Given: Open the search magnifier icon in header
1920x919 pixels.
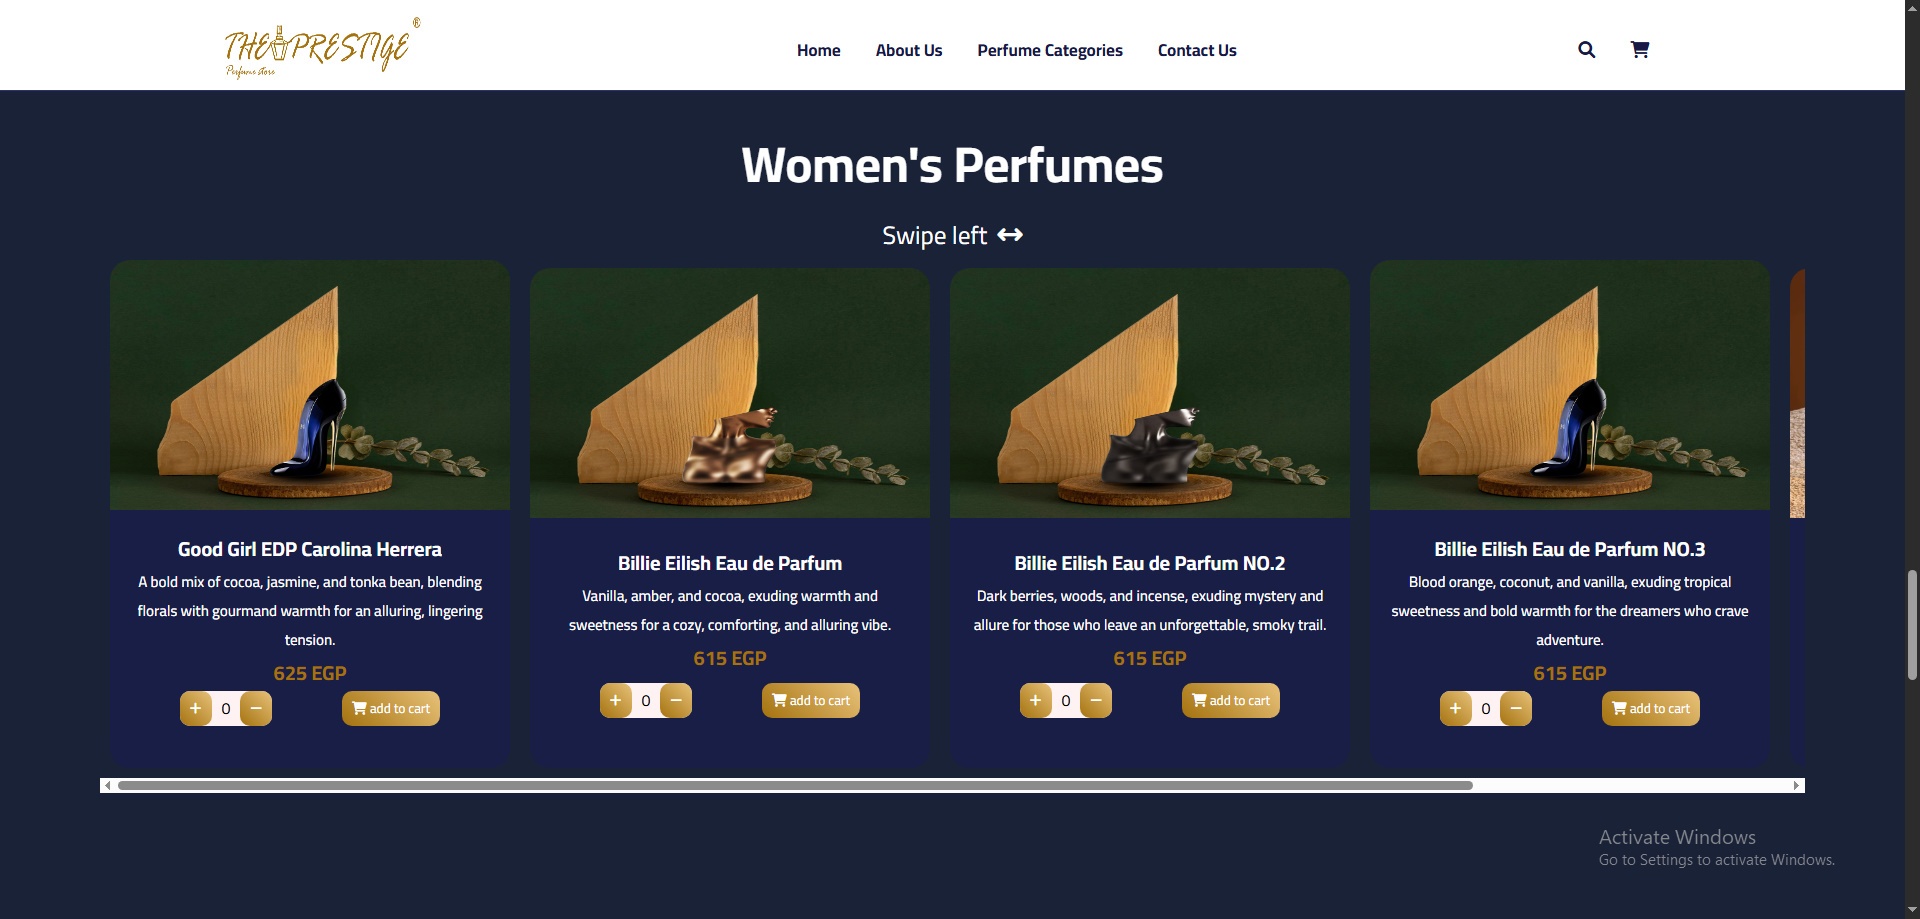Looking at the screenshot, I should point(1586,50).
